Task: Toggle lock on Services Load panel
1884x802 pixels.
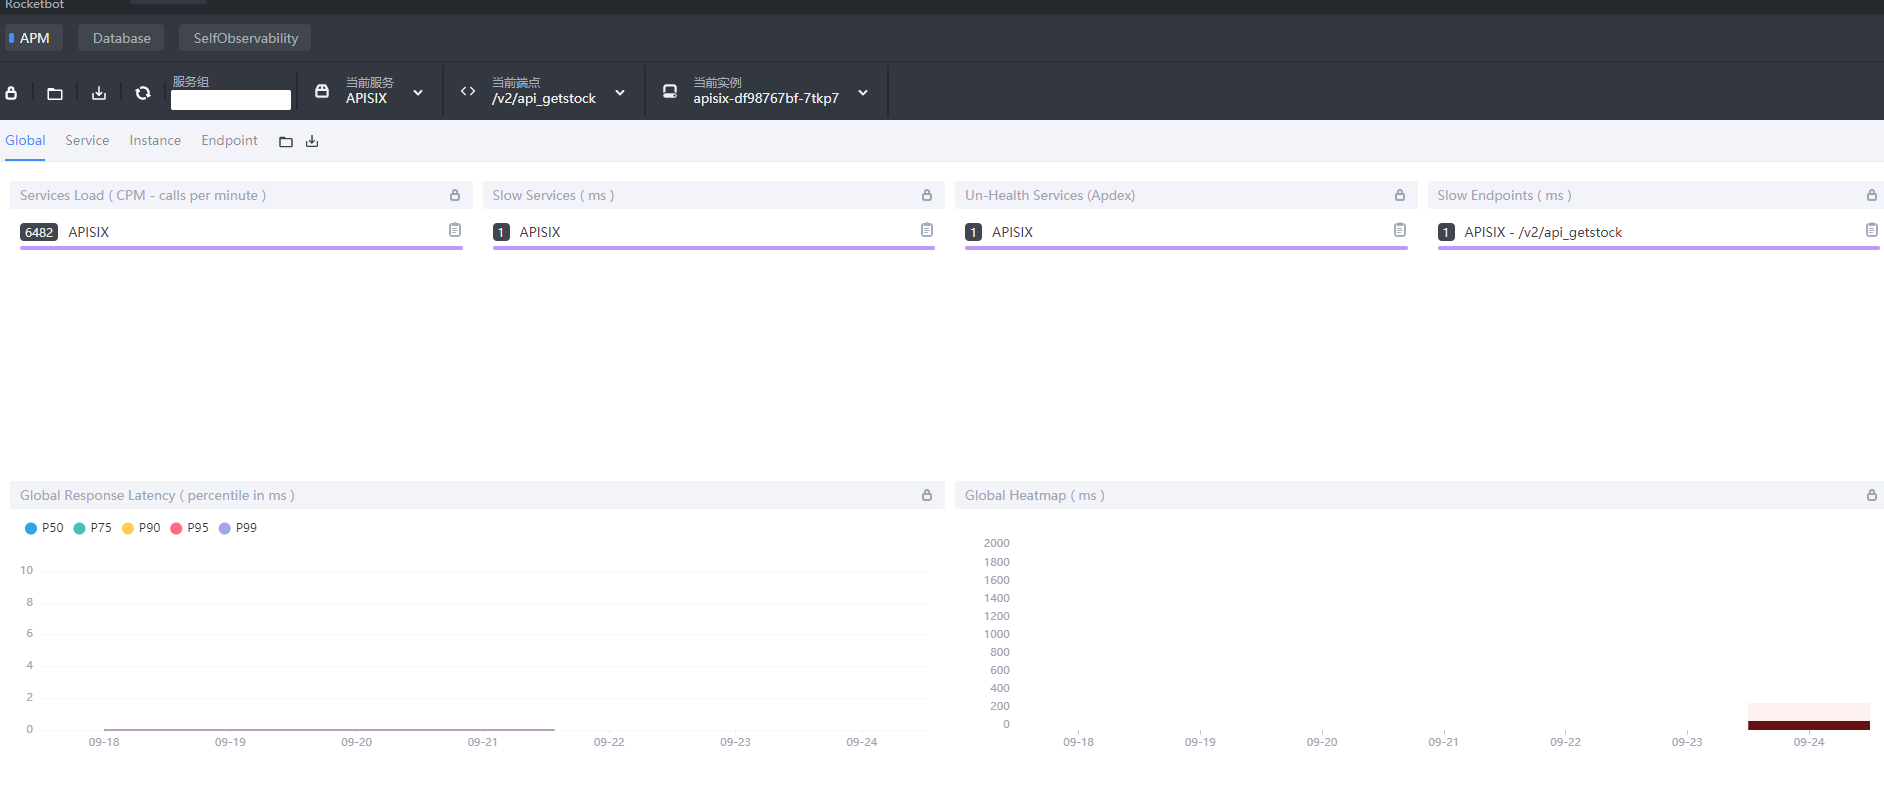Action: tap(455, 195)
